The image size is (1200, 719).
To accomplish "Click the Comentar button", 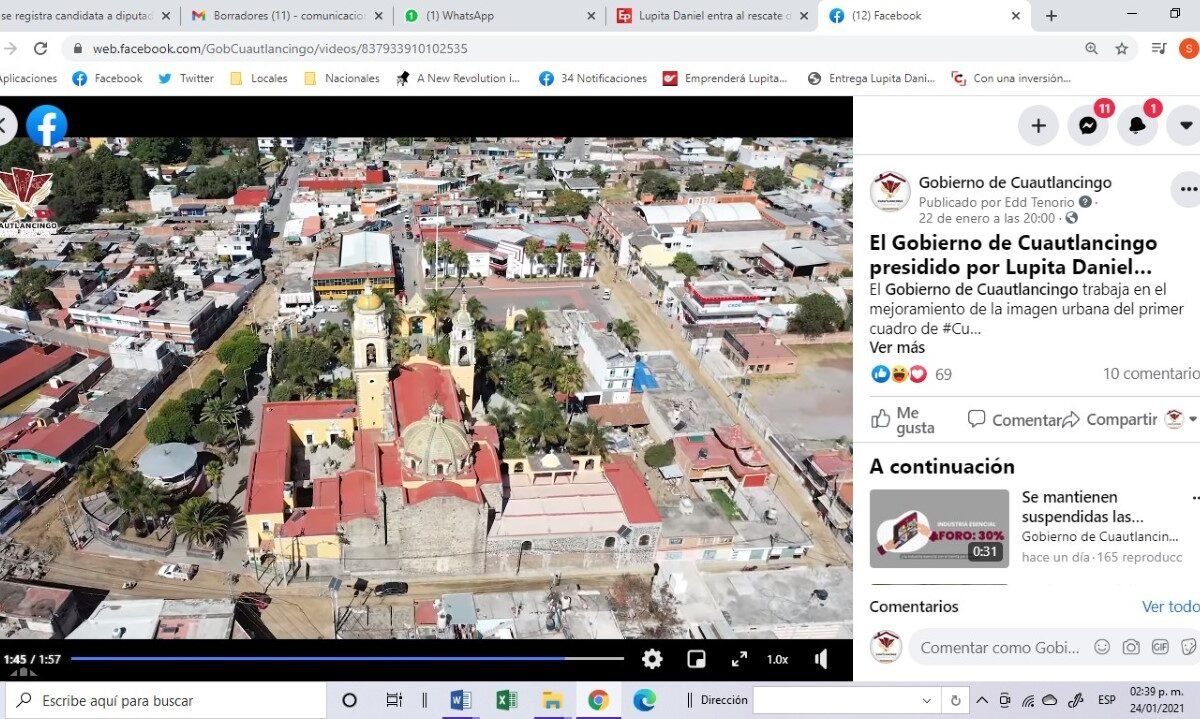I will (x=1014, y=420).
